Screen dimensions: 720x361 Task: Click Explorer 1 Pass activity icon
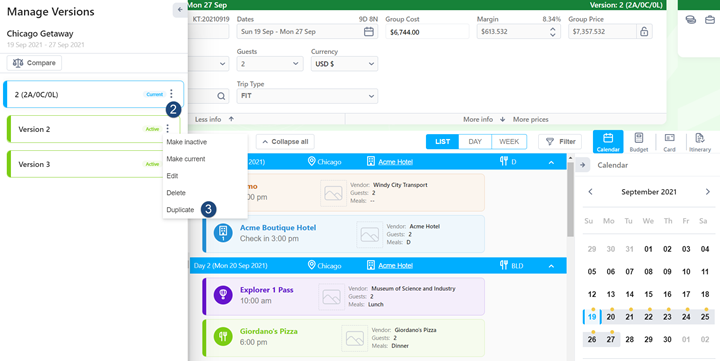(223, 295)
